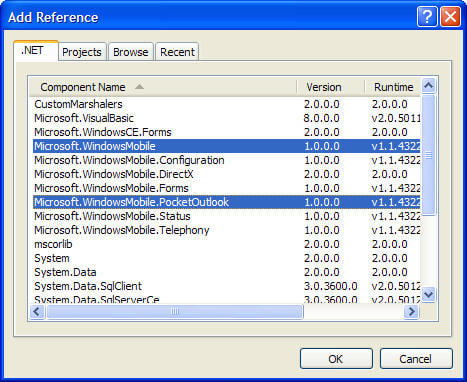Click version 8.0.0.0 of Microsoft.VisualBasic

pos(321,118)
